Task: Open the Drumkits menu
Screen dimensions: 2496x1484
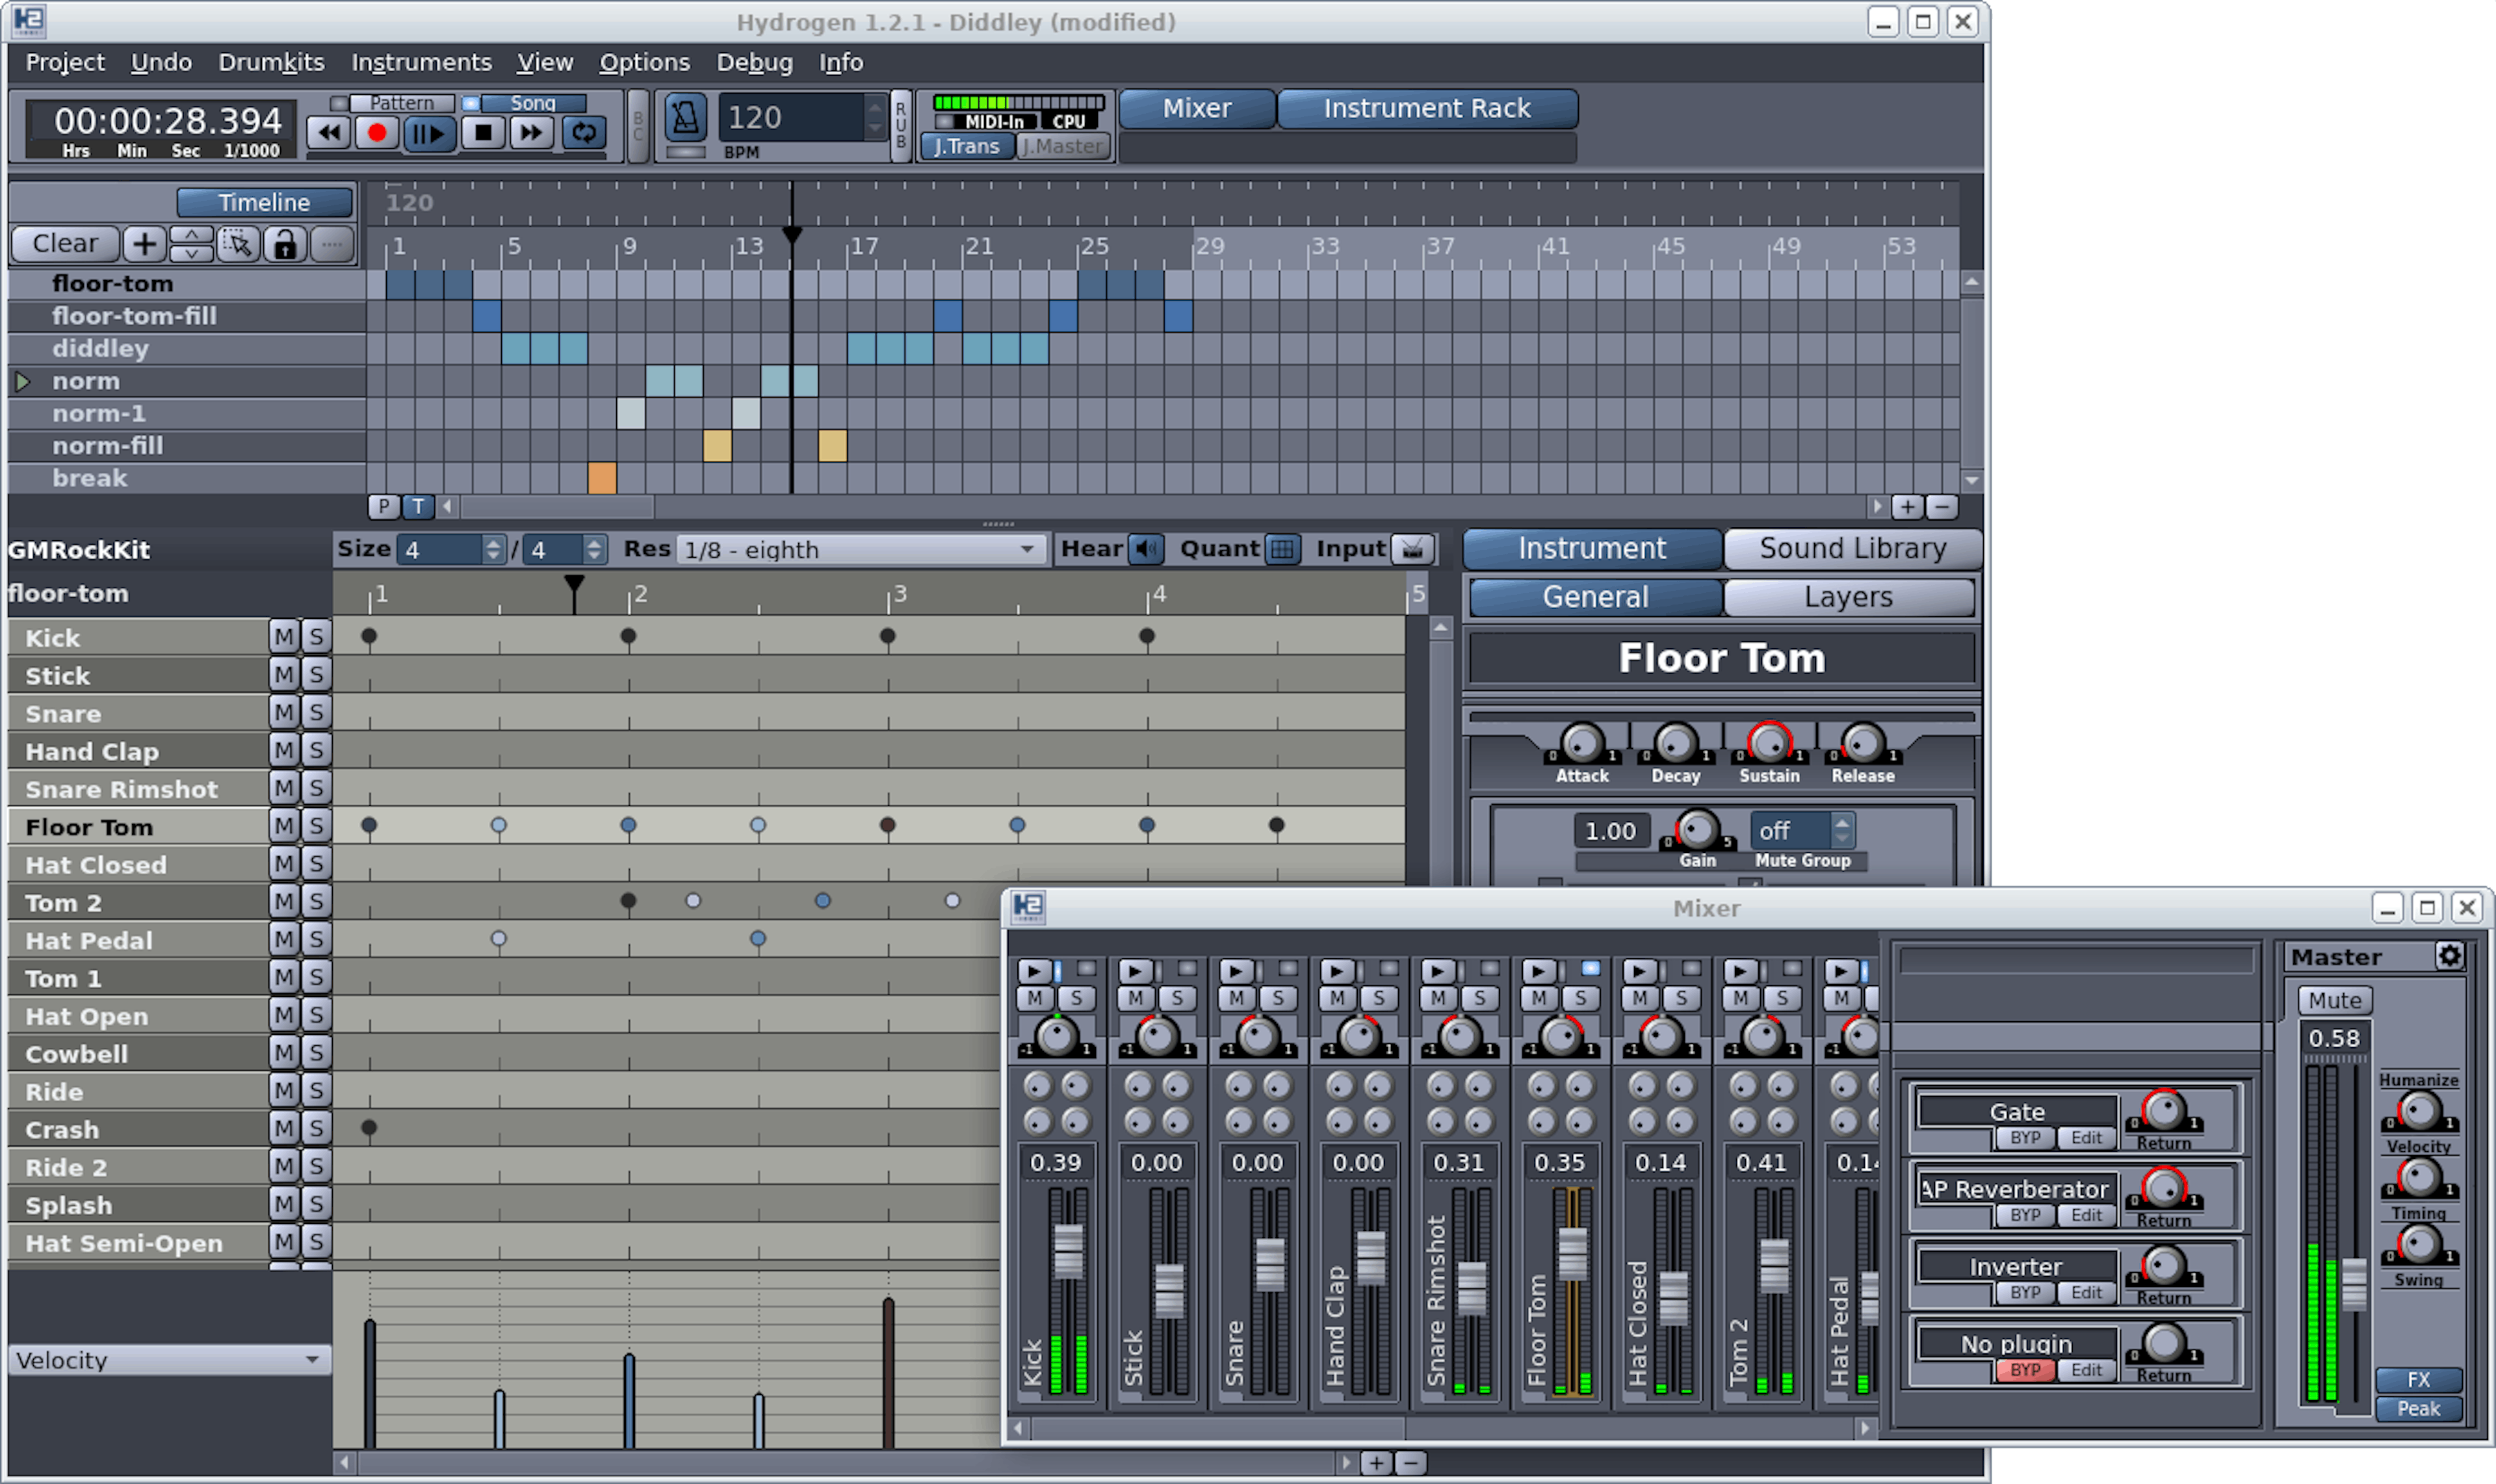Action: pyautogui.click(x=271, y=62)
